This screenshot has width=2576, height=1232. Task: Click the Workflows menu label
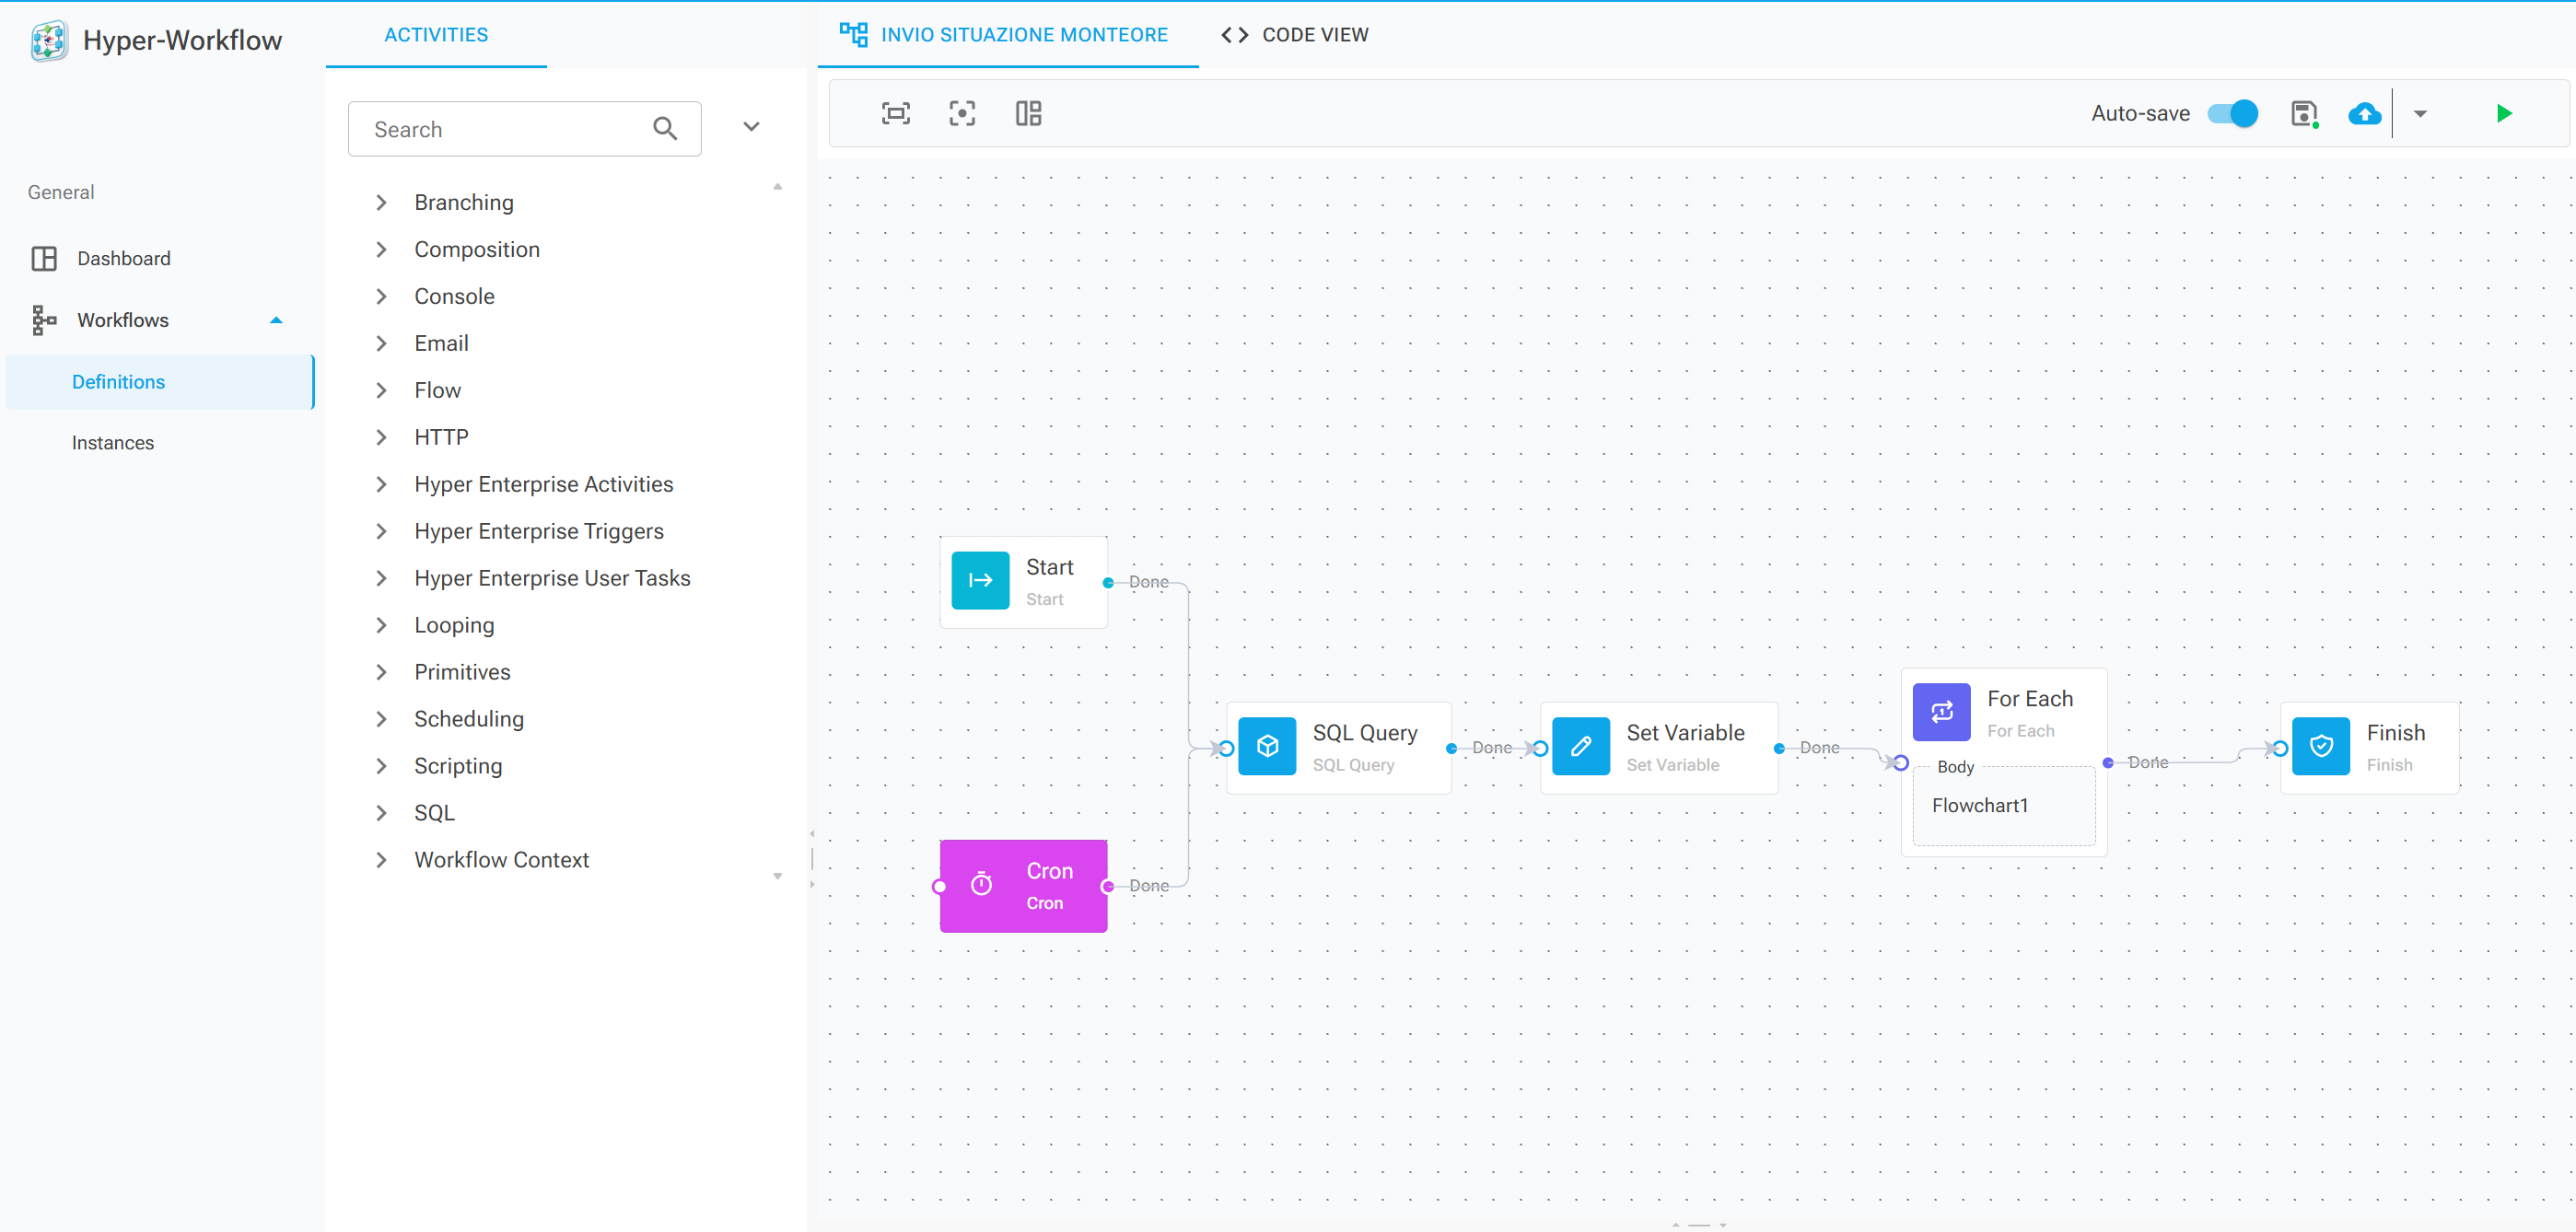[123, 320]
